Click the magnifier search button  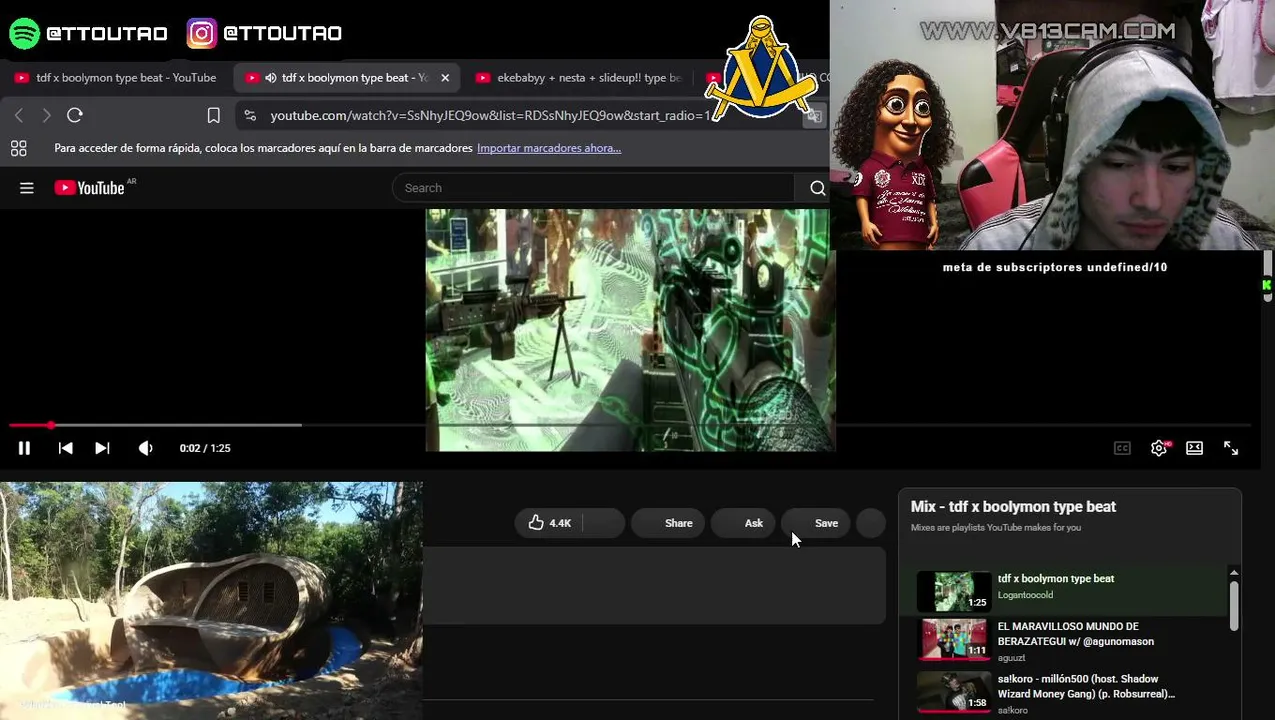coord(817,188)
